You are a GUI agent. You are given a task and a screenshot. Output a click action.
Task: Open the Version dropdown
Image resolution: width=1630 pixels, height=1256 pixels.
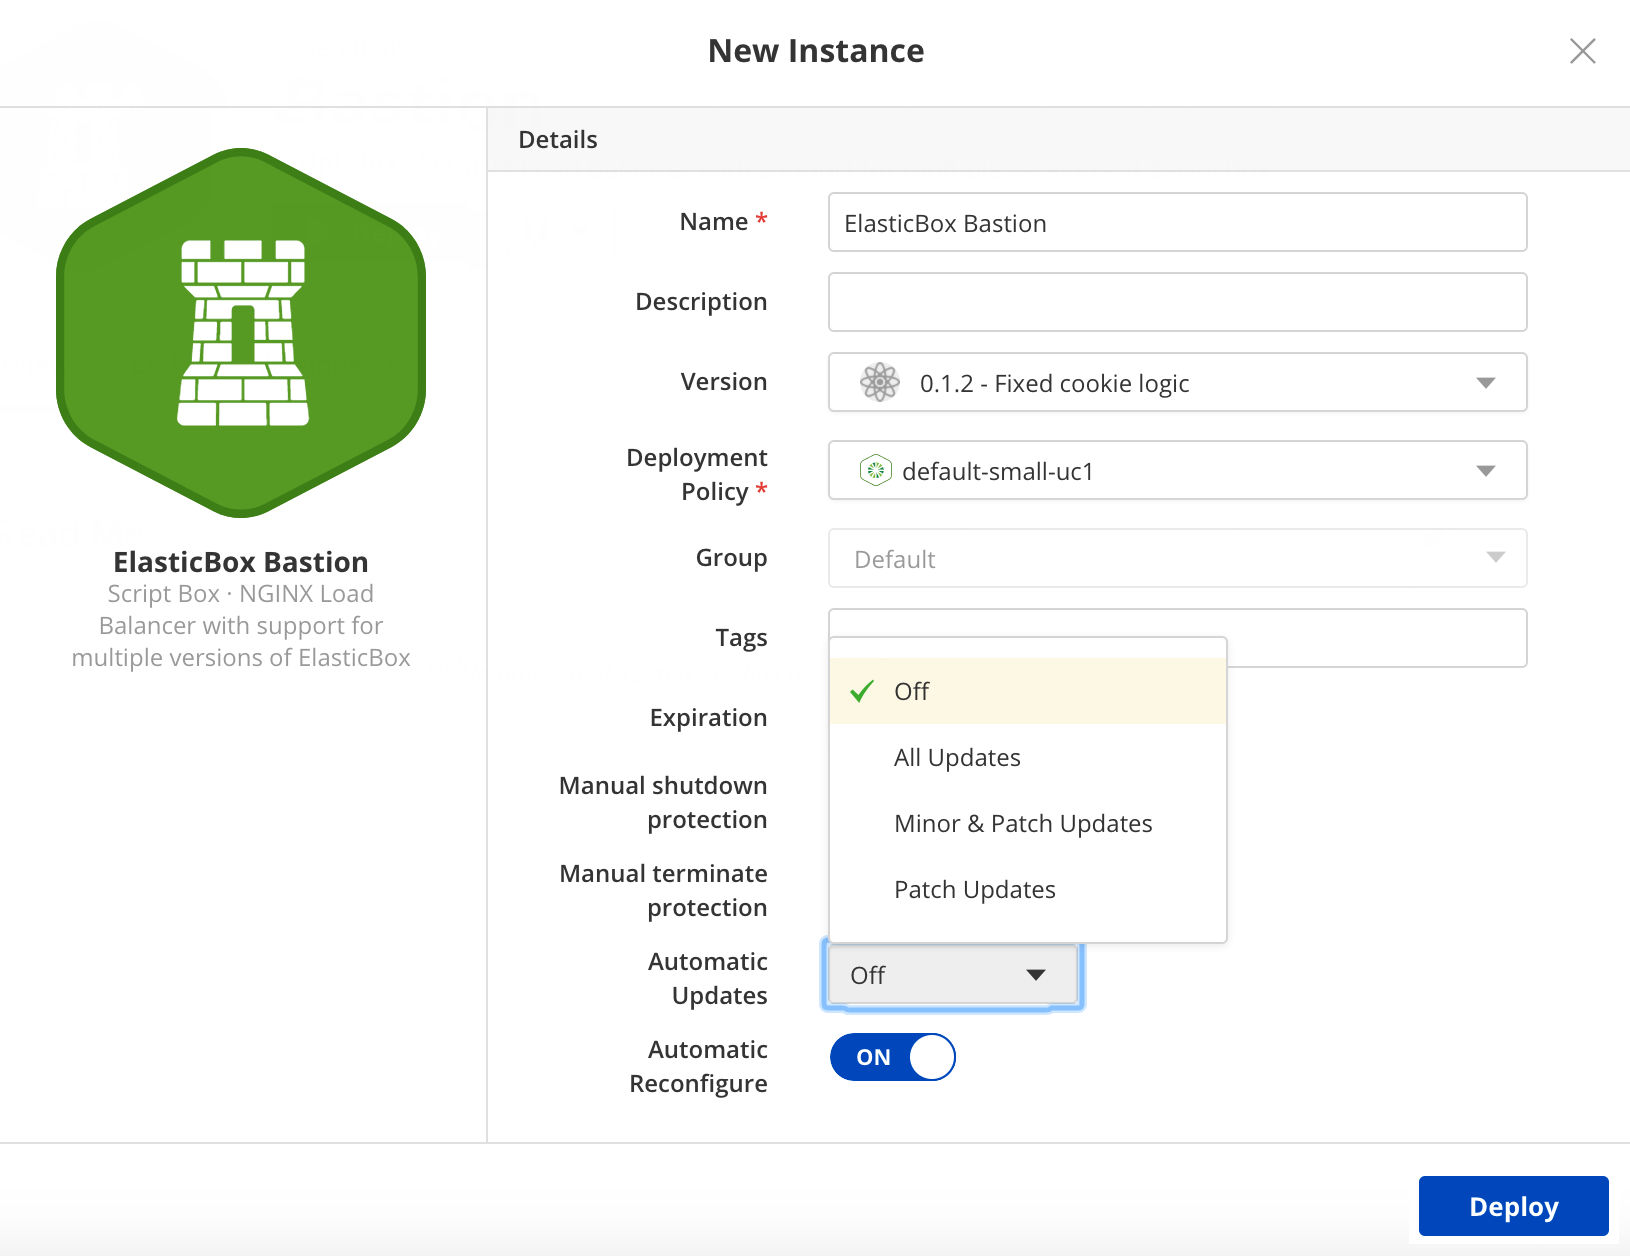coord(1177,382)
